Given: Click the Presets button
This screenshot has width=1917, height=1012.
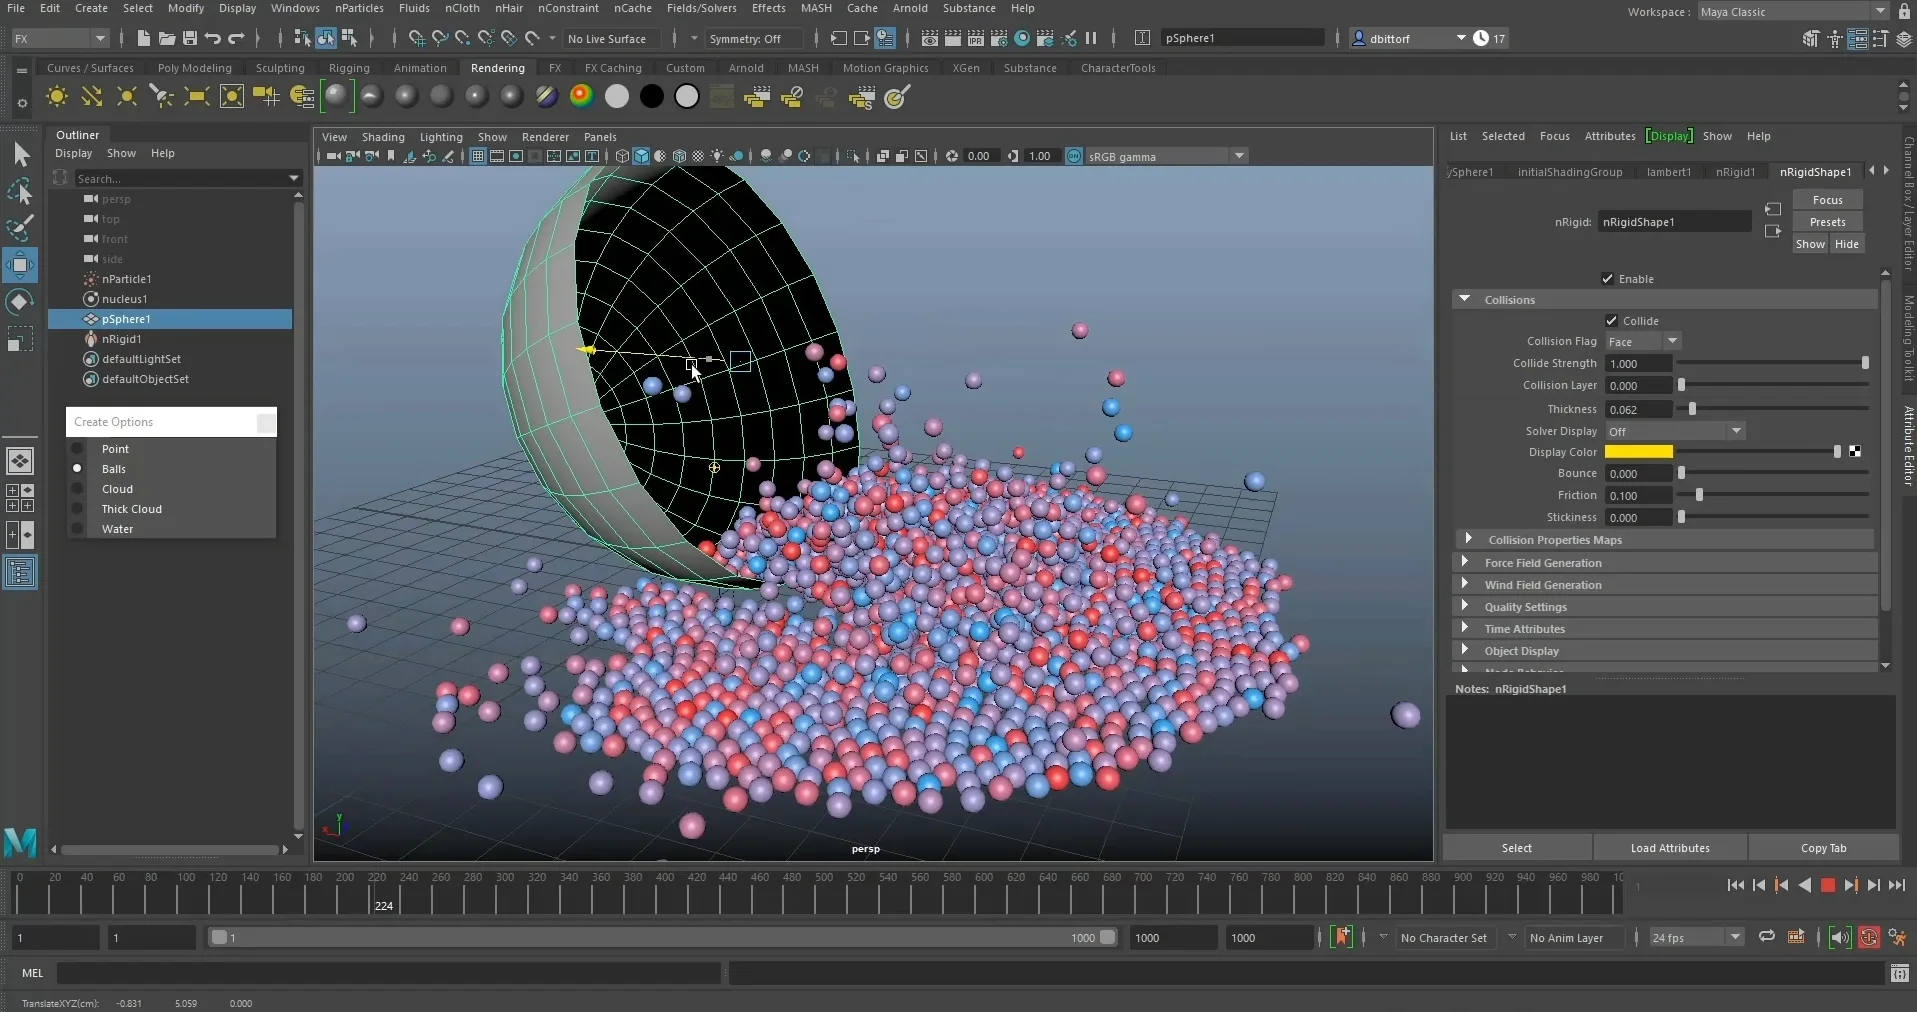Looking at the screenshot, I should [x=1826, y=222].
